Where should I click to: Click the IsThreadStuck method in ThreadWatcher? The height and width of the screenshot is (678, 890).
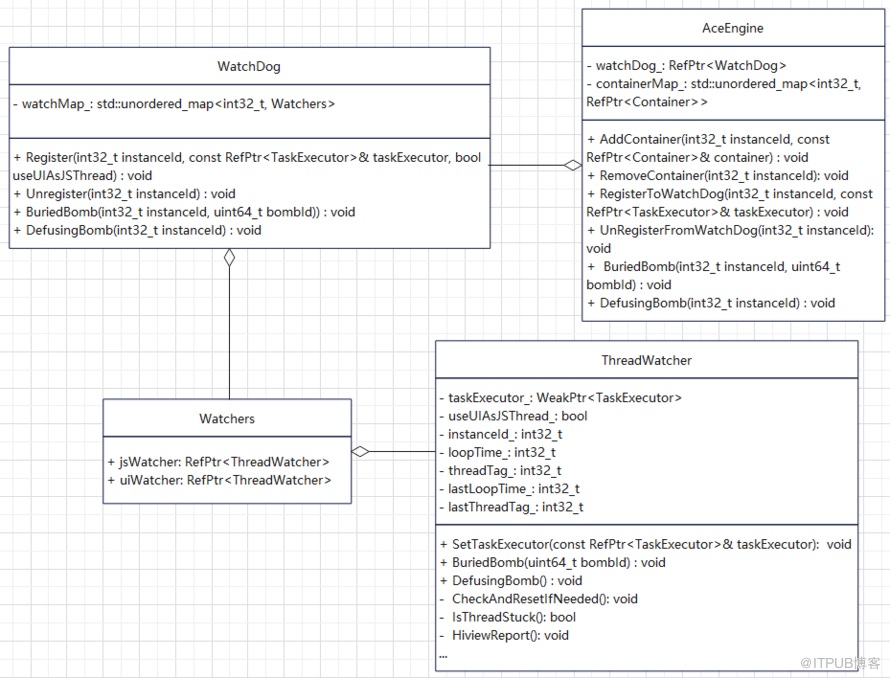coord(508,617)
